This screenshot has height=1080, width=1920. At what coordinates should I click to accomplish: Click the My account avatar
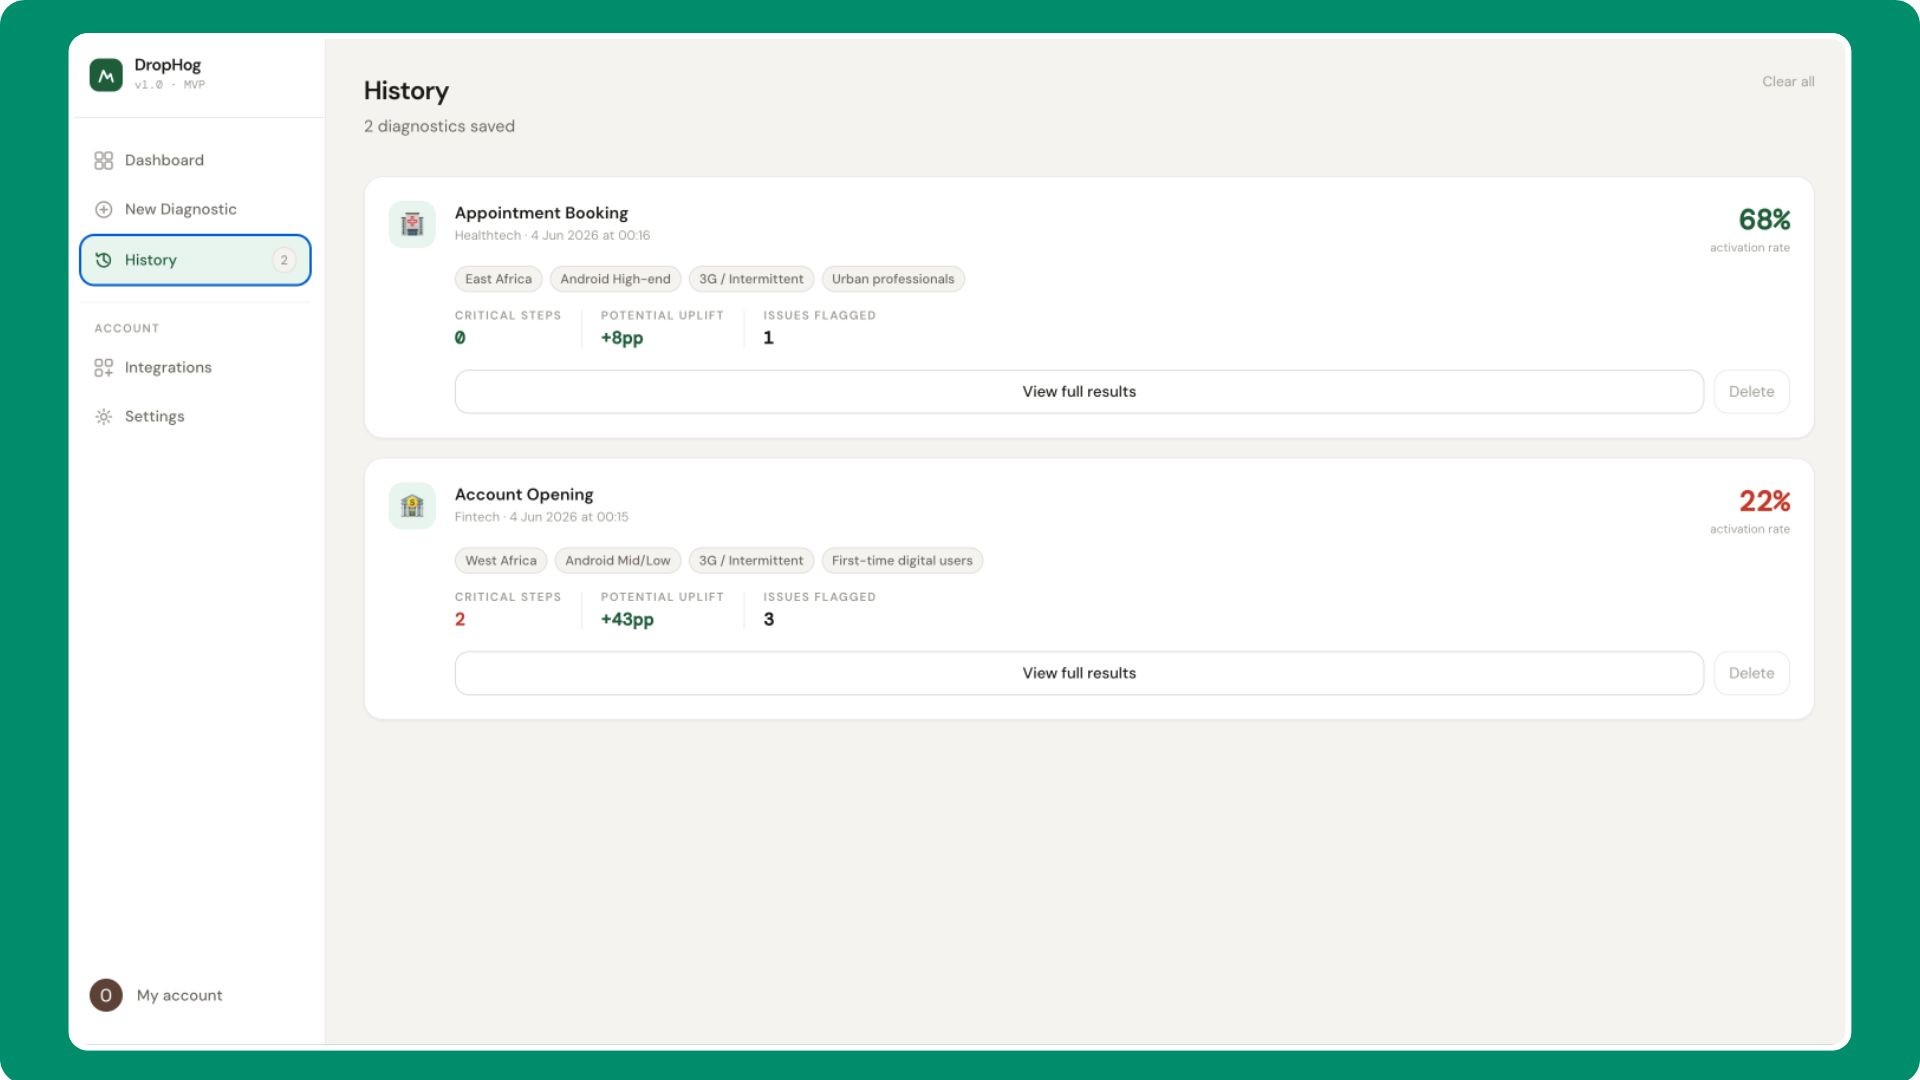coord(106,995)
